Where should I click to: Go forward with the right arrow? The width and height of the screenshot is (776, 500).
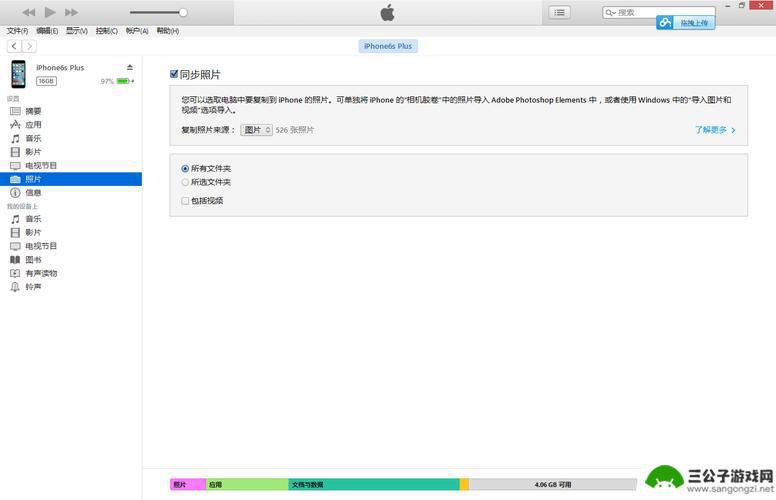pyautogui.click(x=29, y=46)
